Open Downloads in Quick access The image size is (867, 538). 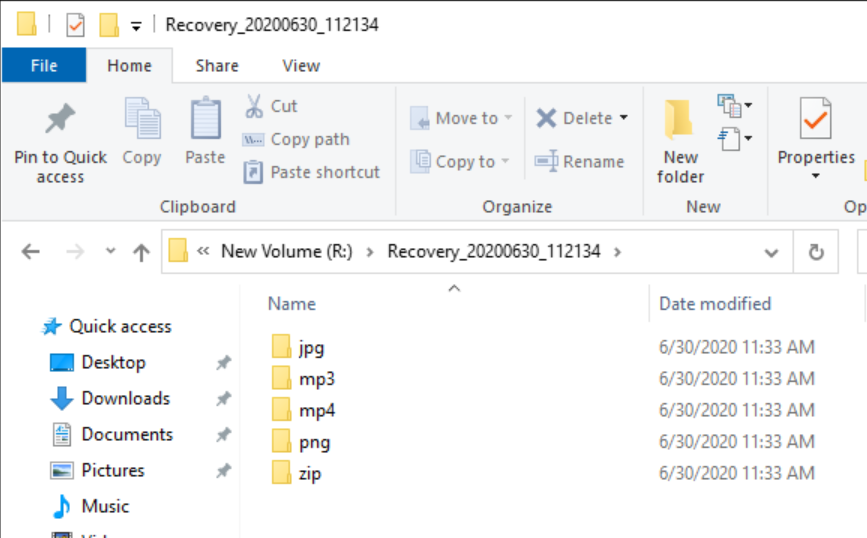(x=125, y=398)
